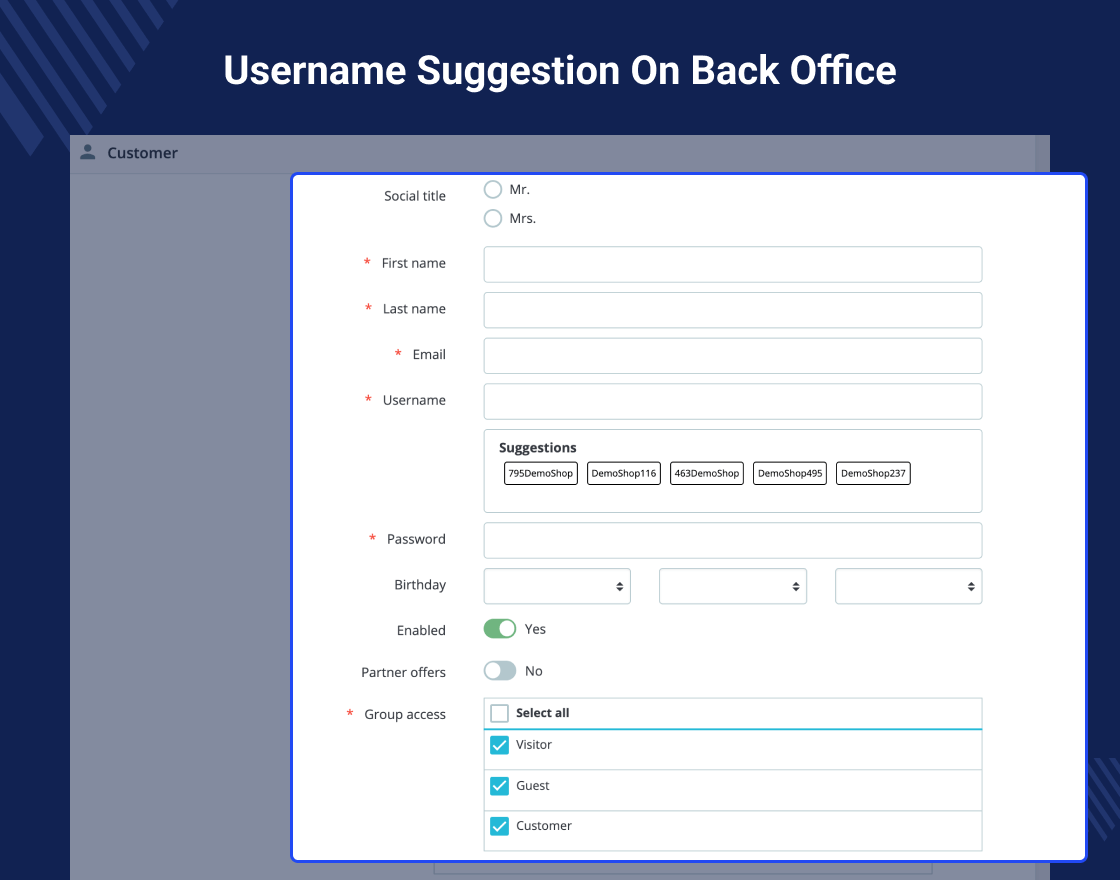1120x880 pixels.
Task: Click the Password input field
Action: [x=733, y=541]
